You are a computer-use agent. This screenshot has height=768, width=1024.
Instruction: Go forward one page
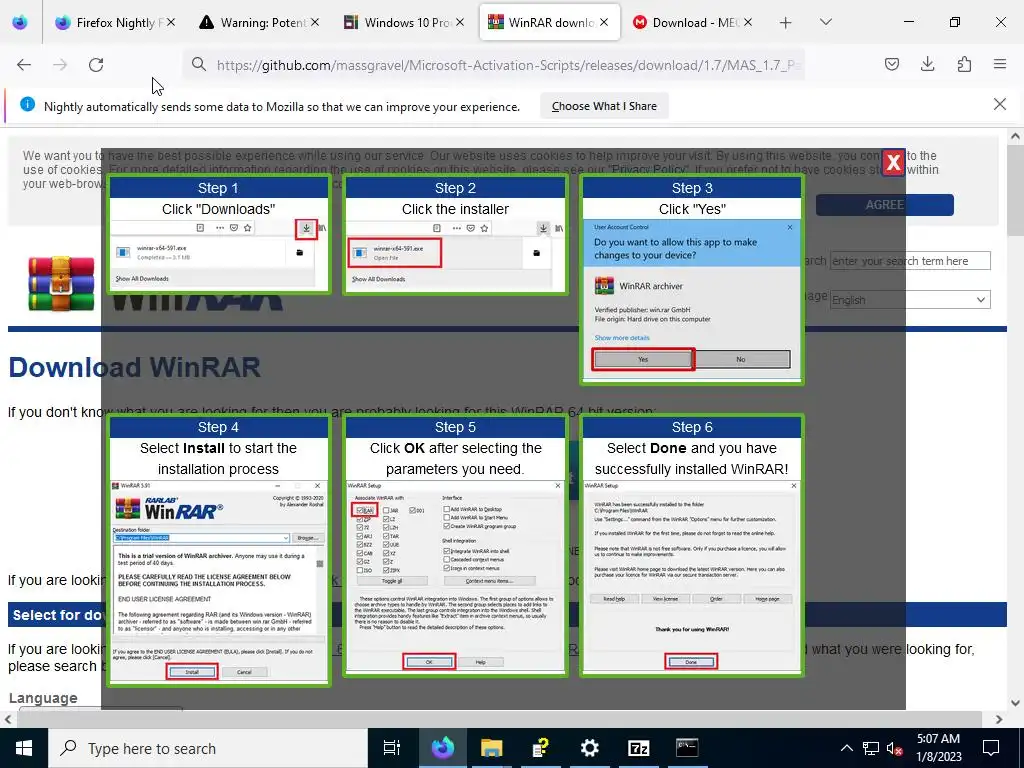click(x=60, y=65)
